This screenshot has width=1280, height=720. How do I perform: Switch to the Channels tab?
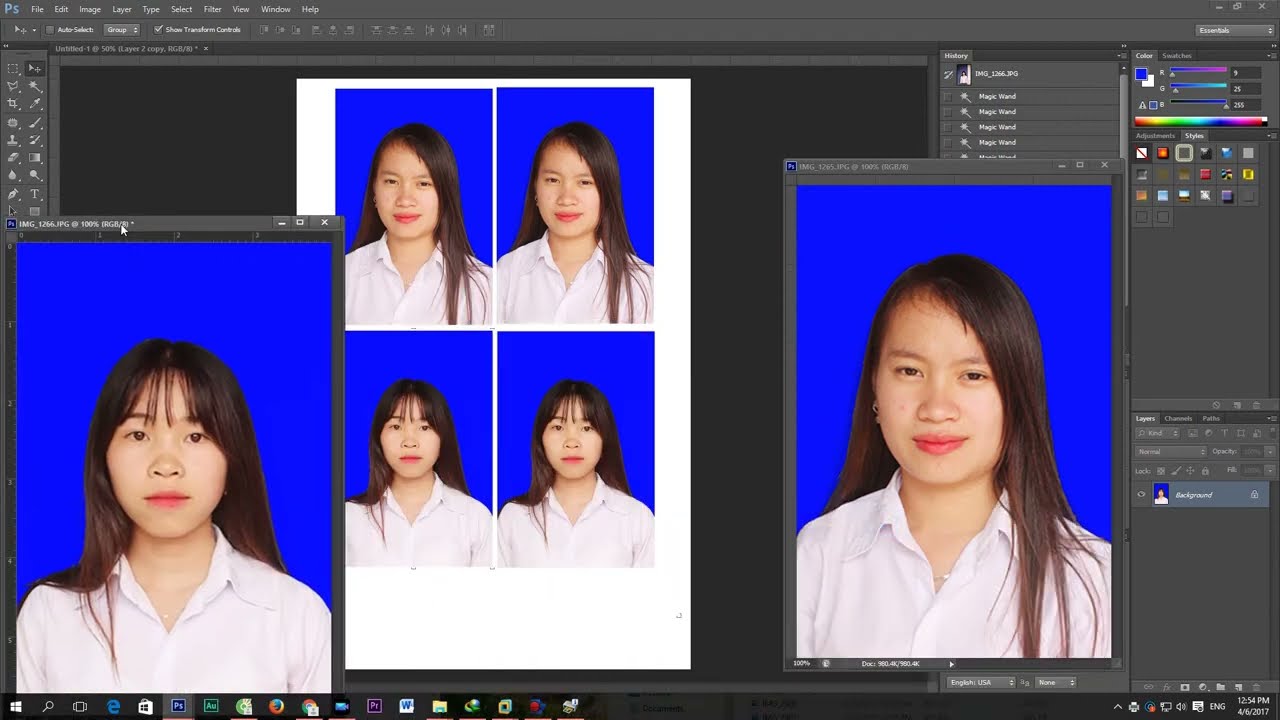coord(1178,418)
